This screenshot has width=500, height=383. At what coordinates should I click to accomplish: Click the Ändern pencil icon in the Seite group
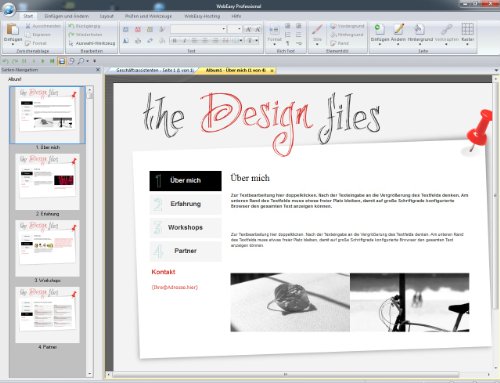(x=399, y=29)
